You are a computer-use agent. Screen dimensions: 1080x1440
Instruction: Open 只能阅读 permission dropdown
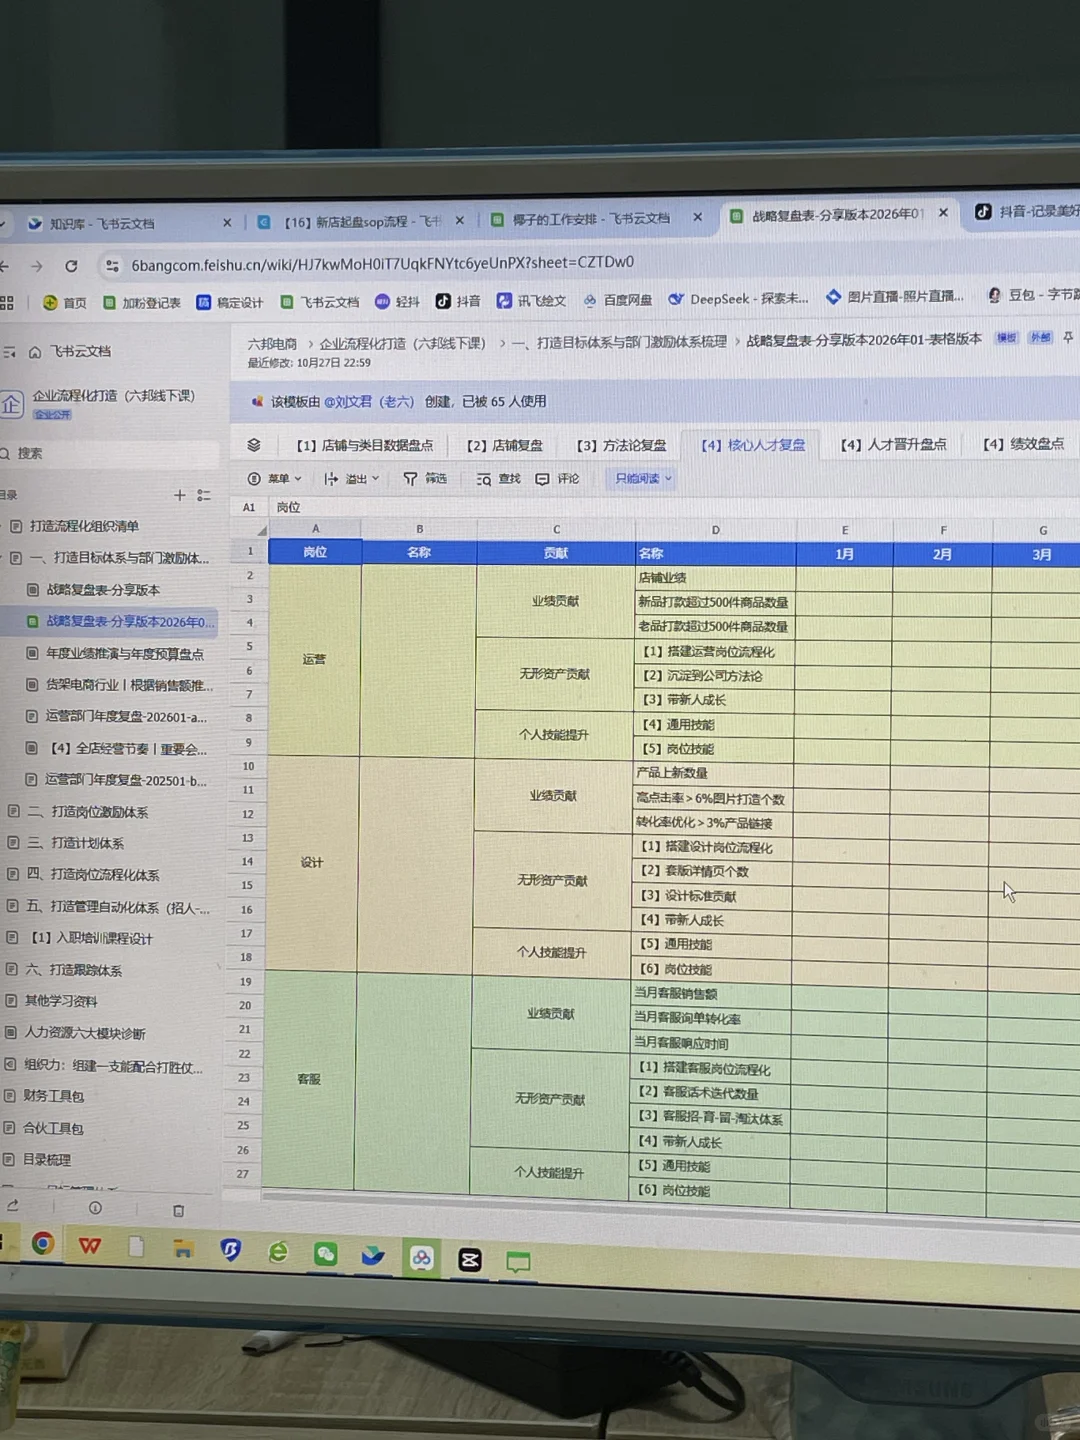(x=643, y=478)
